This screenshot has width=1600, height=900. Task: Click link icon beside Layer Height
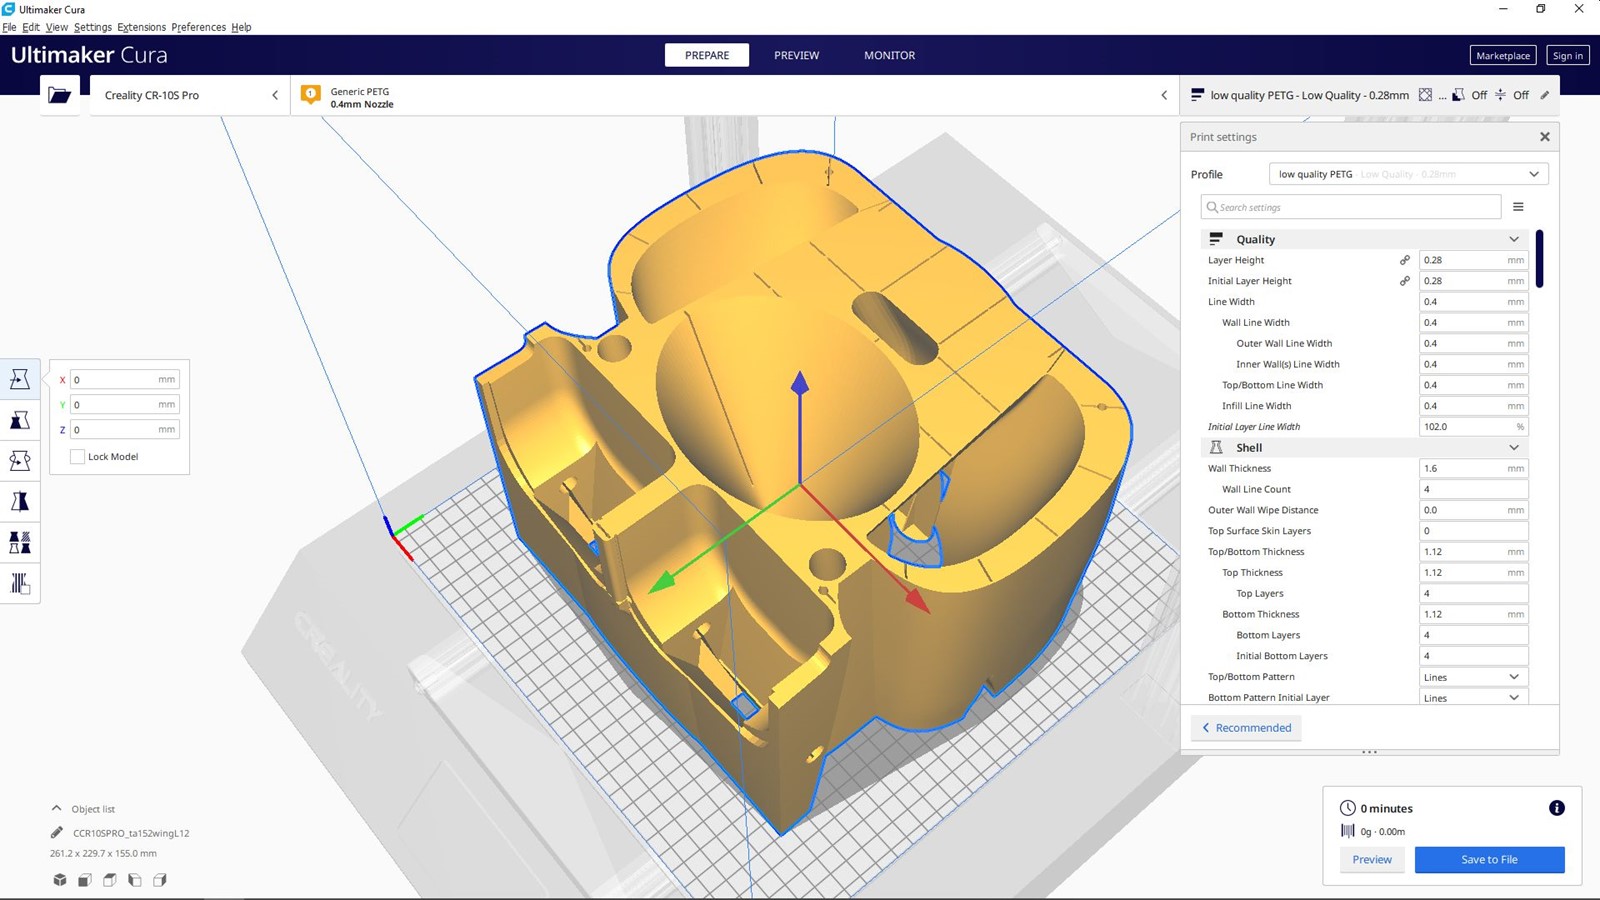pyautogui.click(x=1405, y=260)
